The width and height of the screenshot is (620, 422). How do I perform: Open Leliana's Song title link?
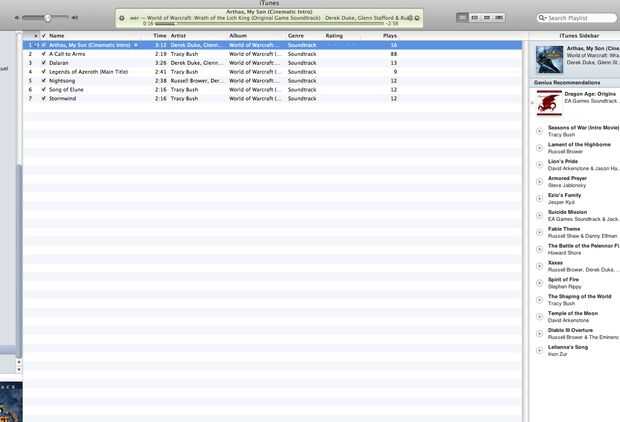(568, 347)
